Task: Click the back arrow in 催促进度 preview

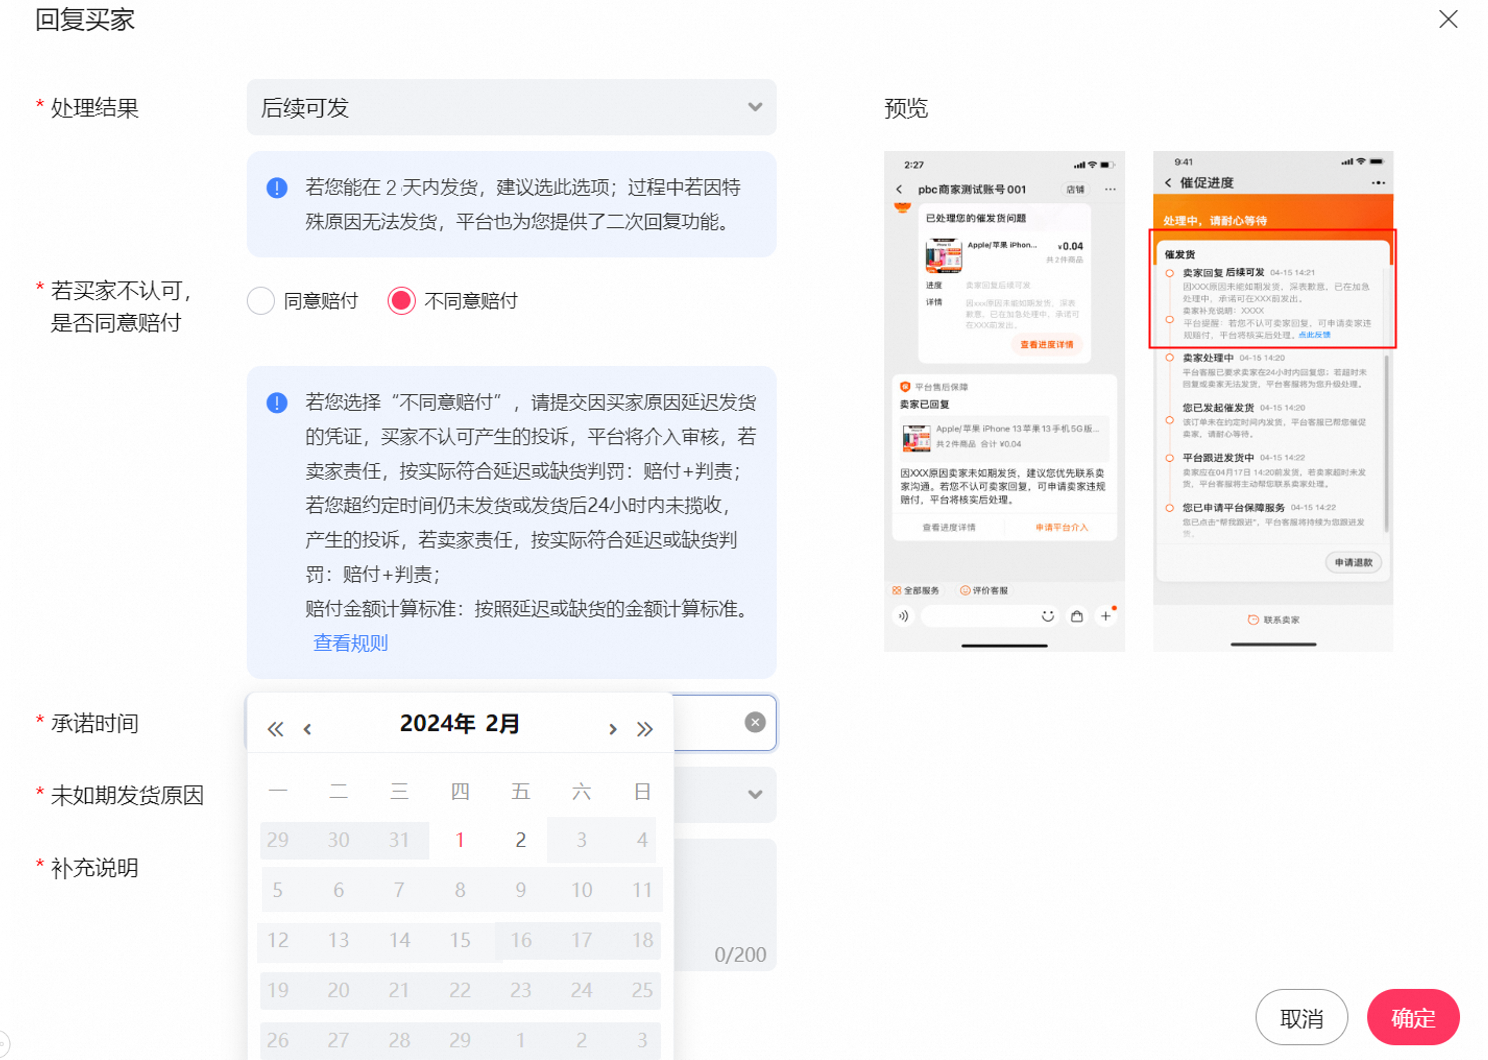Action: click(1168, 183)
